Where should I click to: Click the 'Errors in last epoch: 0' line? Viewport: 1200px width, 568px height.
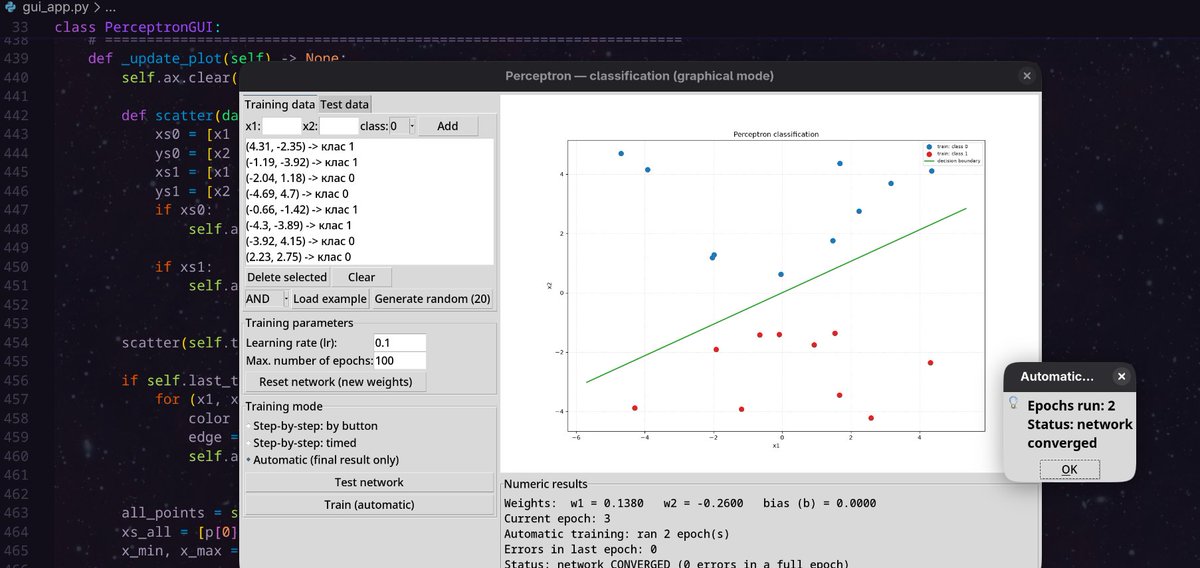click(580, 549)
